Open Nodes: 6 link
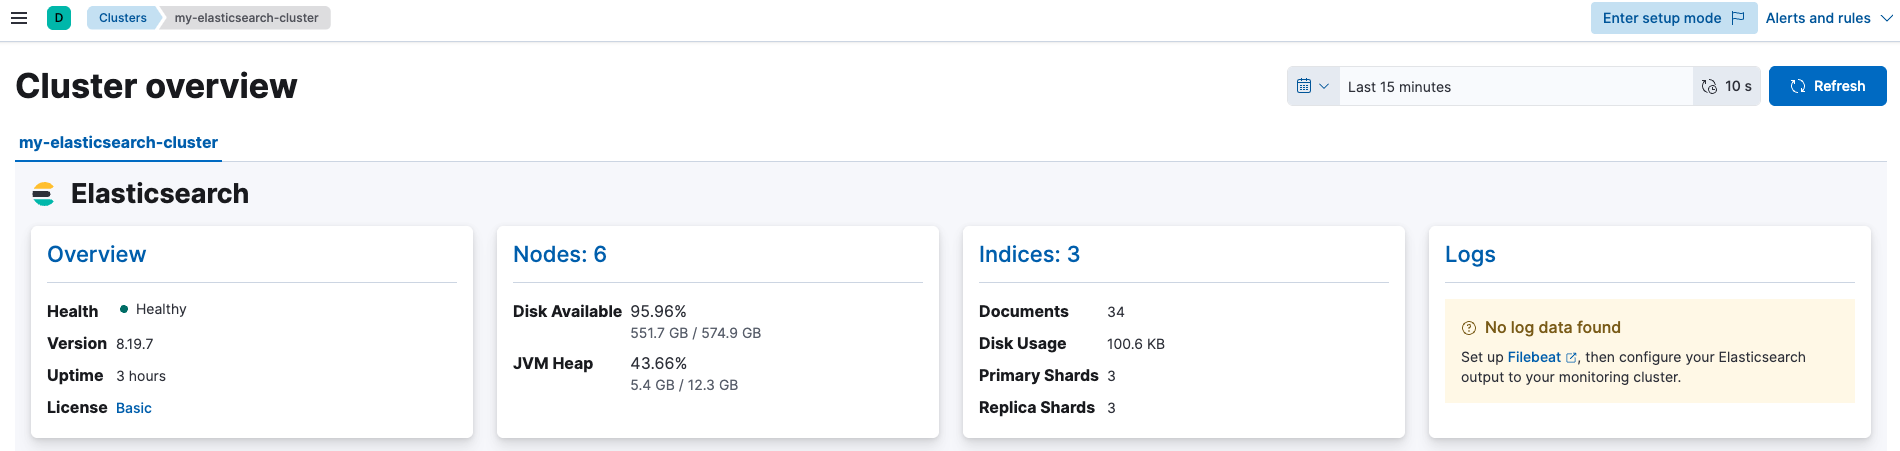 point(559,254)
